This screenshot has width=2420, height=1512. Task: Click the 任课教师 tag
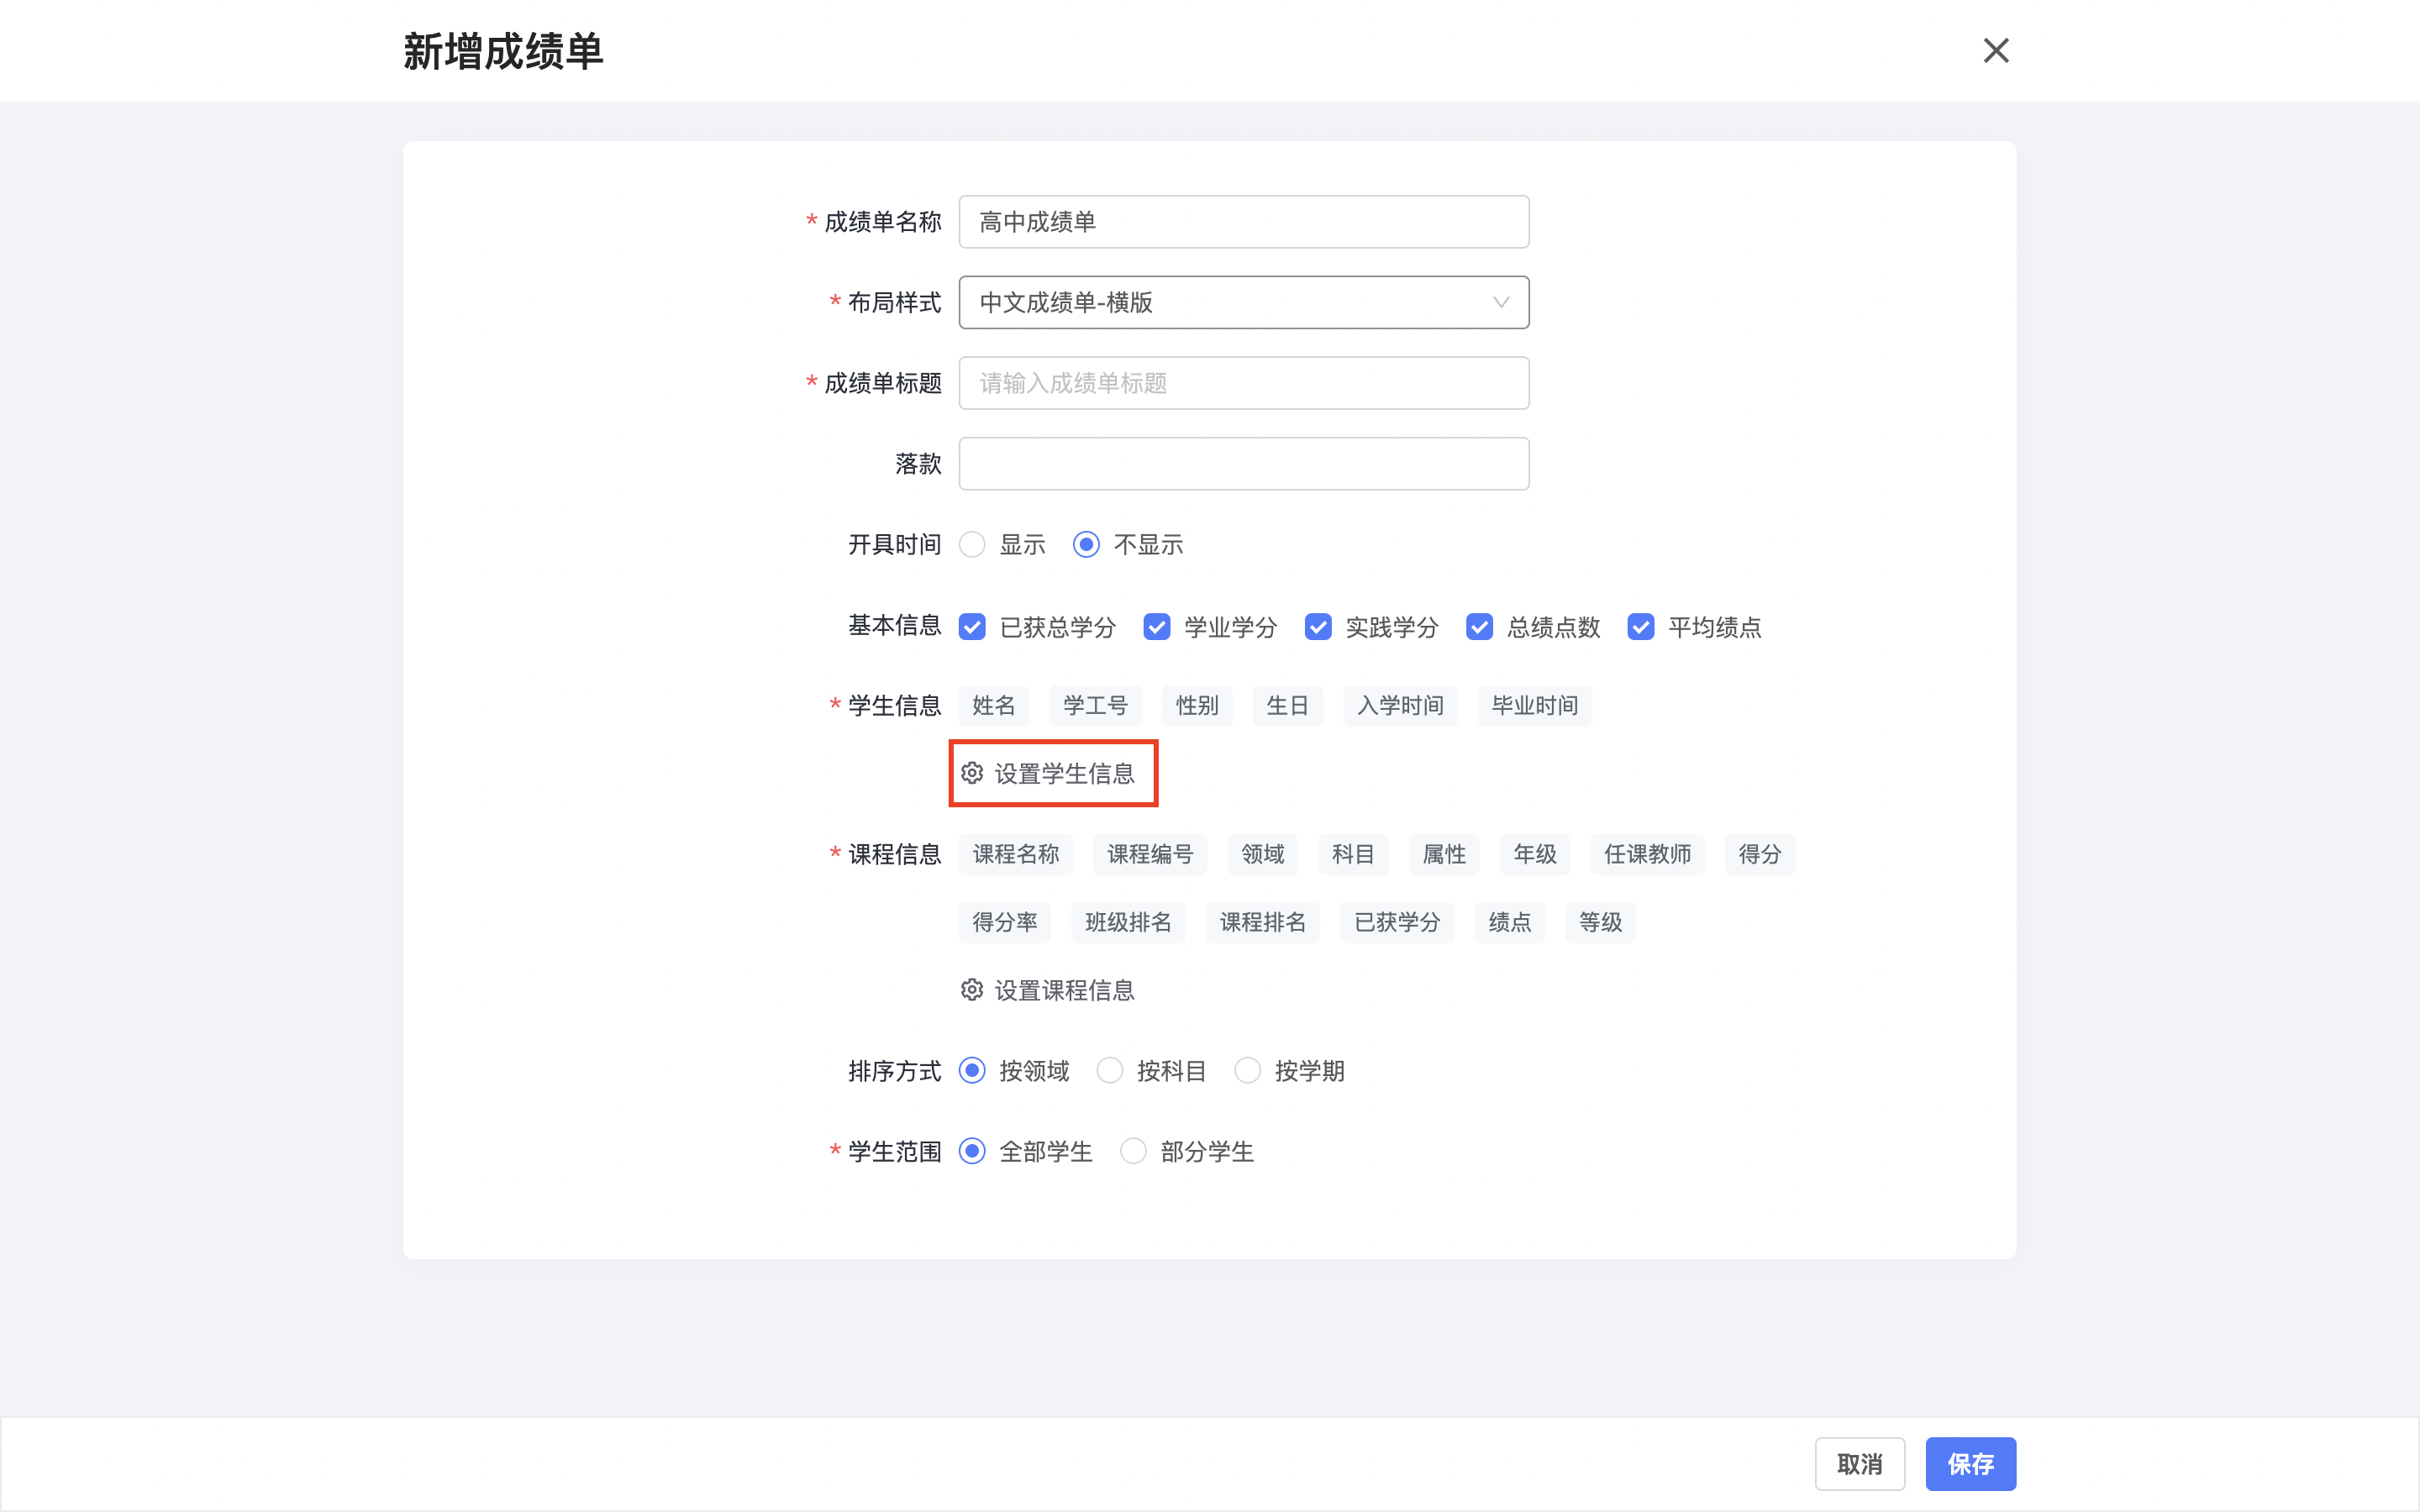[1648, 854]
